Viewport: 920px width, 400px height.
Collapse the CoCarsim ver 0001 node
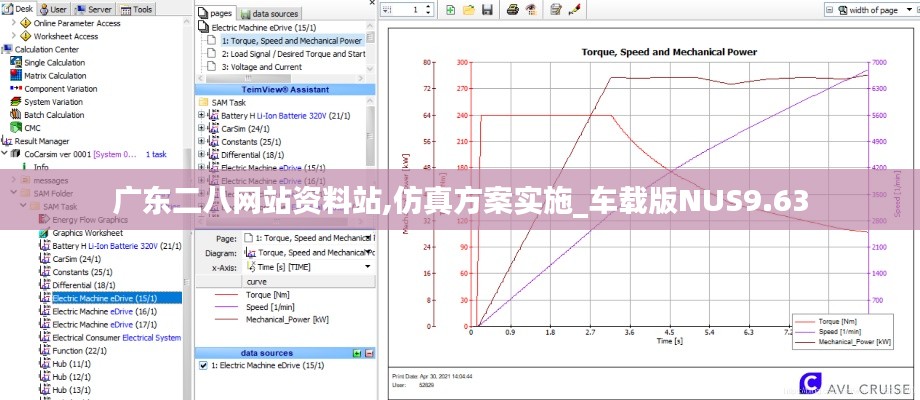point(5,154)
